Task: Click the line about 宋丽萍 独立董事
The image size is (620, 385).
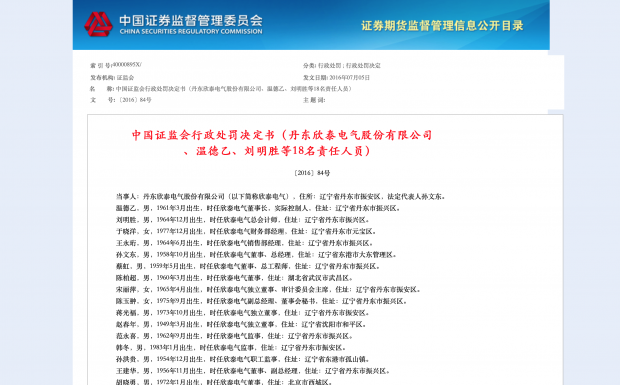Action: [x=268, y=289]
